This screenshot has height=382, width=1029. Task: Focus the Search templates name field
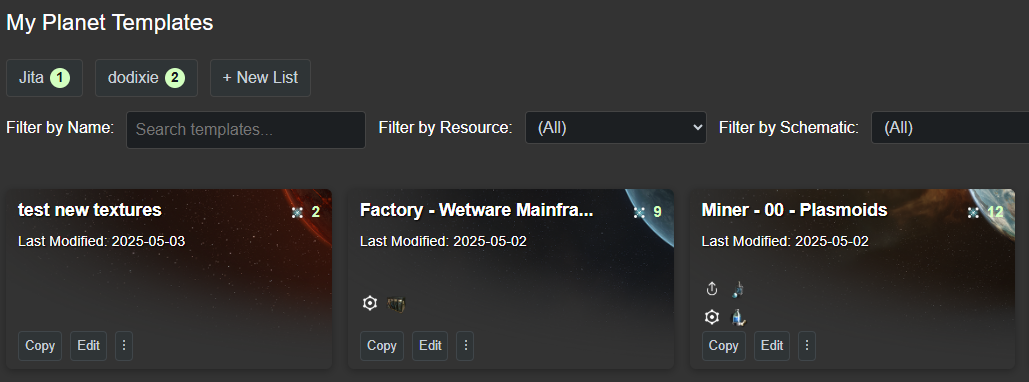click(x=245, y=129)
